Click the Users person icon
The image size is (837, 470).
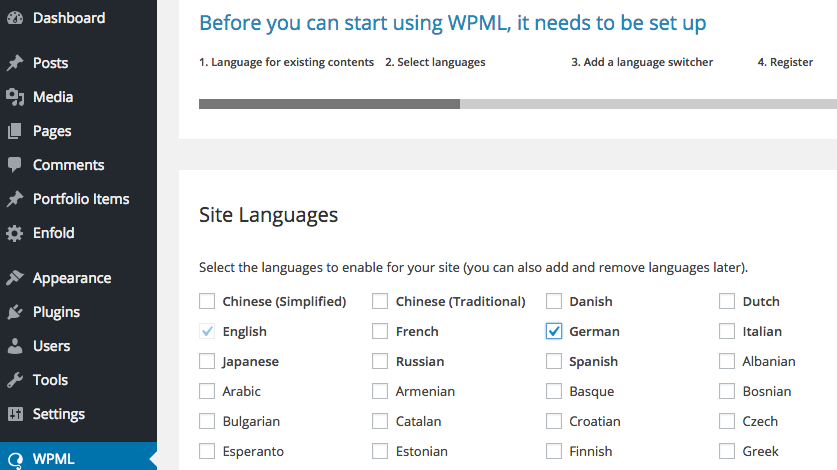pos(15,346)
